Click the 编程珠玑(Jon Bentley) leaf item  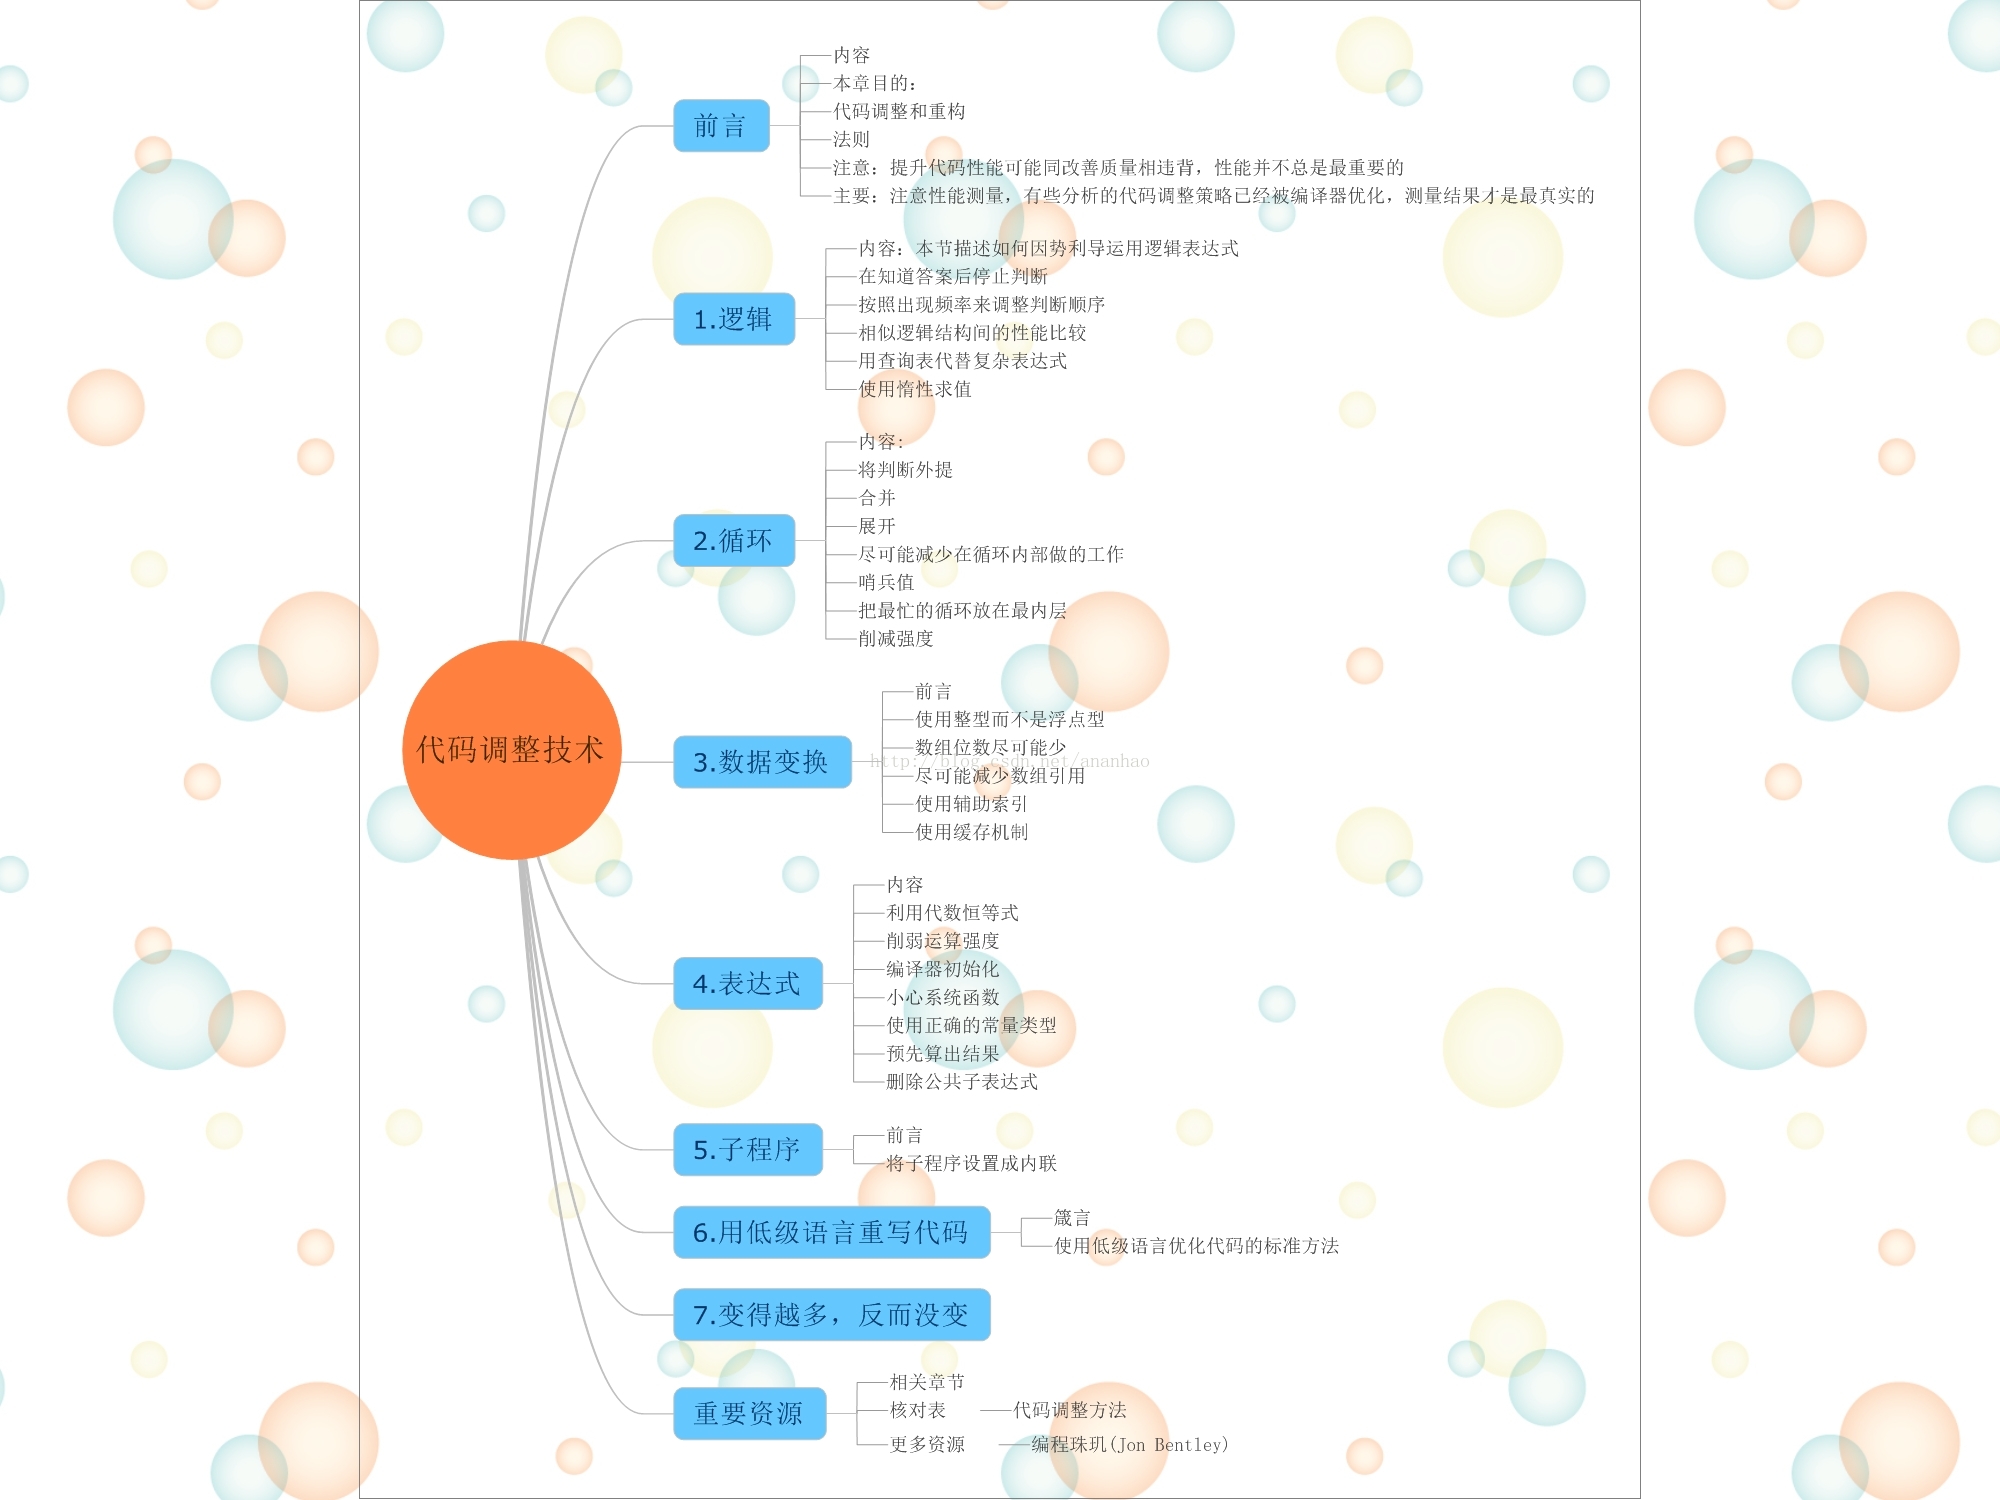tap(1129, 1445)
